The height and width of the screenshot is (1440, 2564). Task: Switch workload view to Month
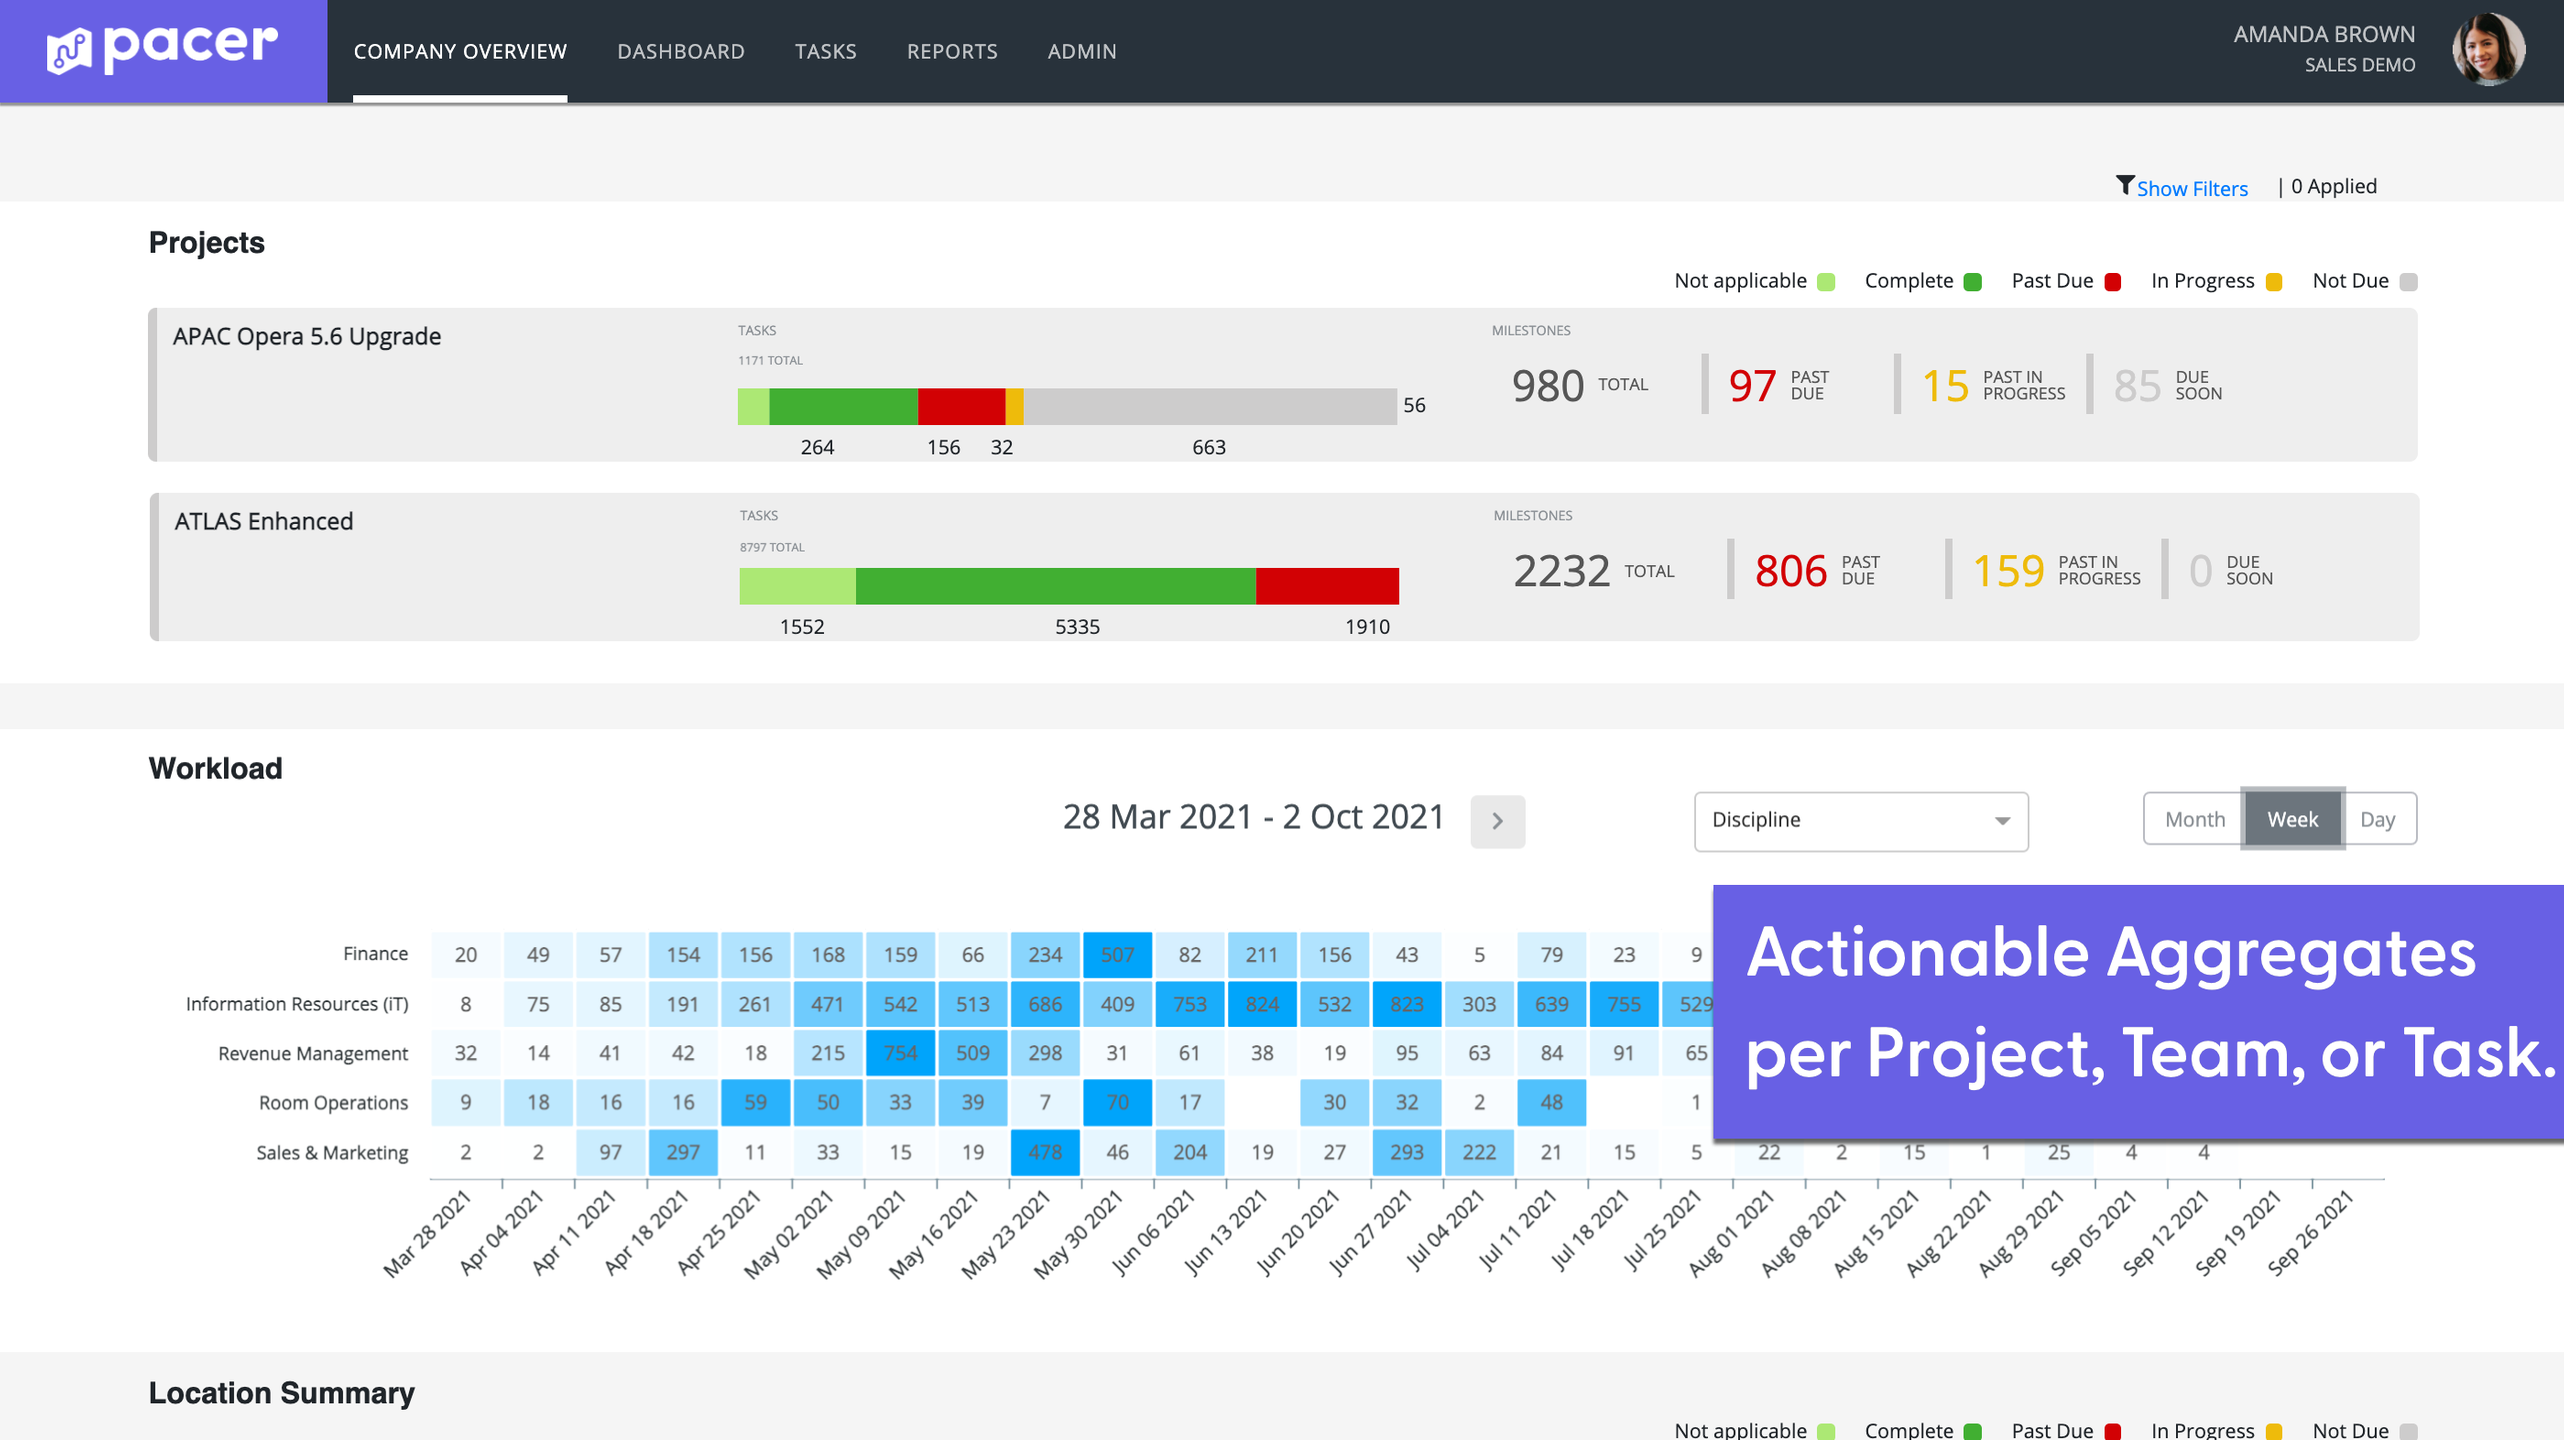pyautogui.click(x=2194, y=819)
